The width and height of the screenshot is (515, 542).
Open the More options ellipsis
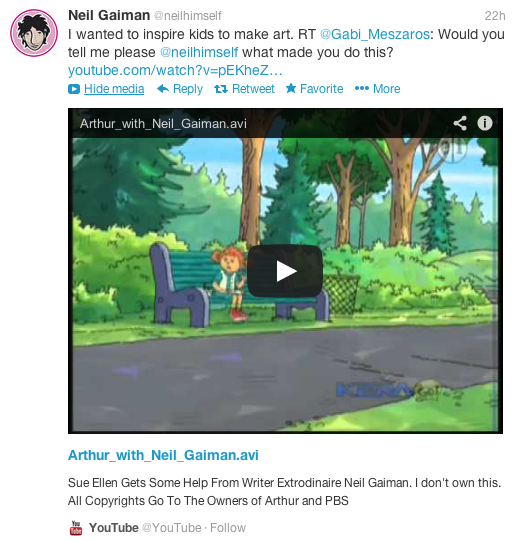point(362,88)
